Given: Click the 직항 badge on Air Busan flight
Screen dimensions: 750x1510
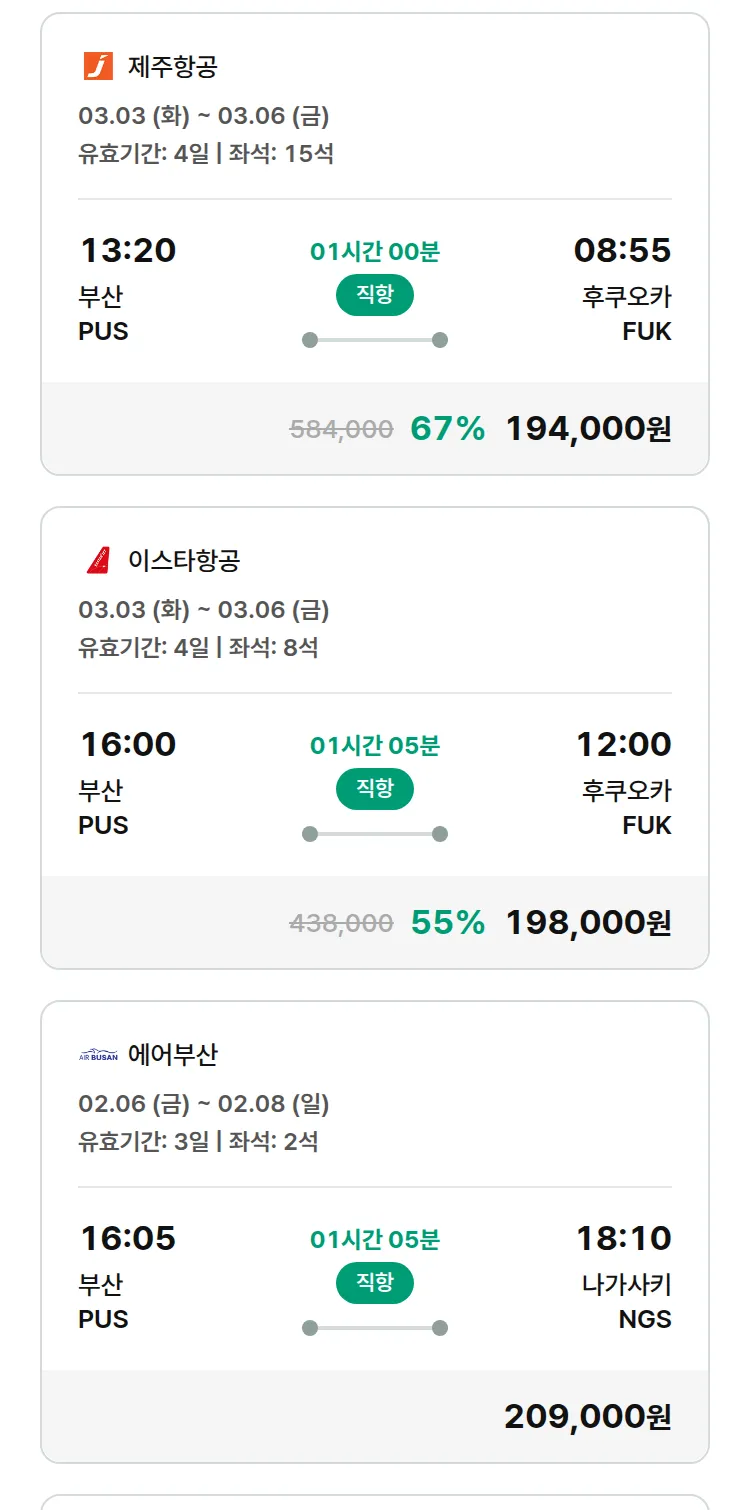Looking at the screenshot, I should click(374, 1283).
